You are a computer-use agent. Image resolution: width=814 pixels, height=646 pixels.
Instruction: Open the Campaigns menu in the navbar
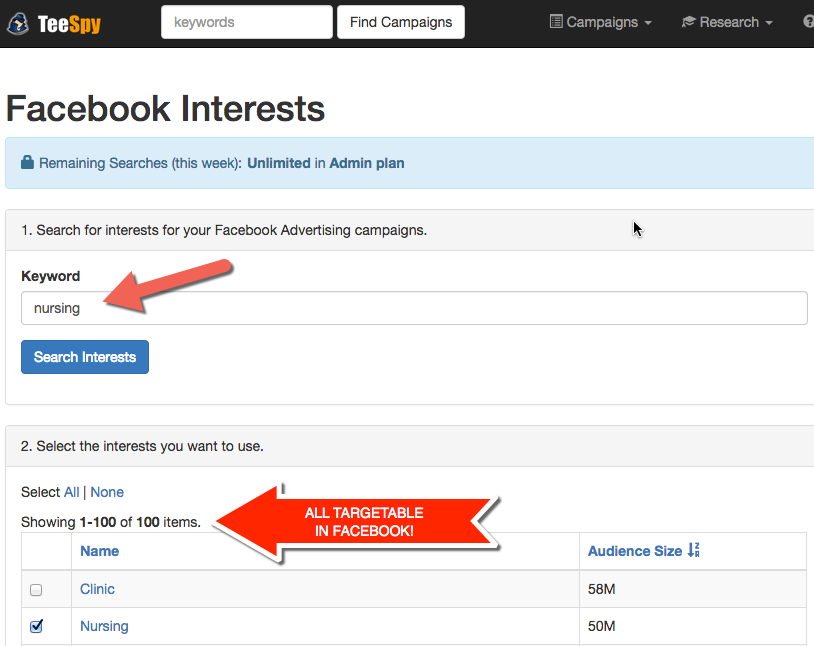[601, 22]
